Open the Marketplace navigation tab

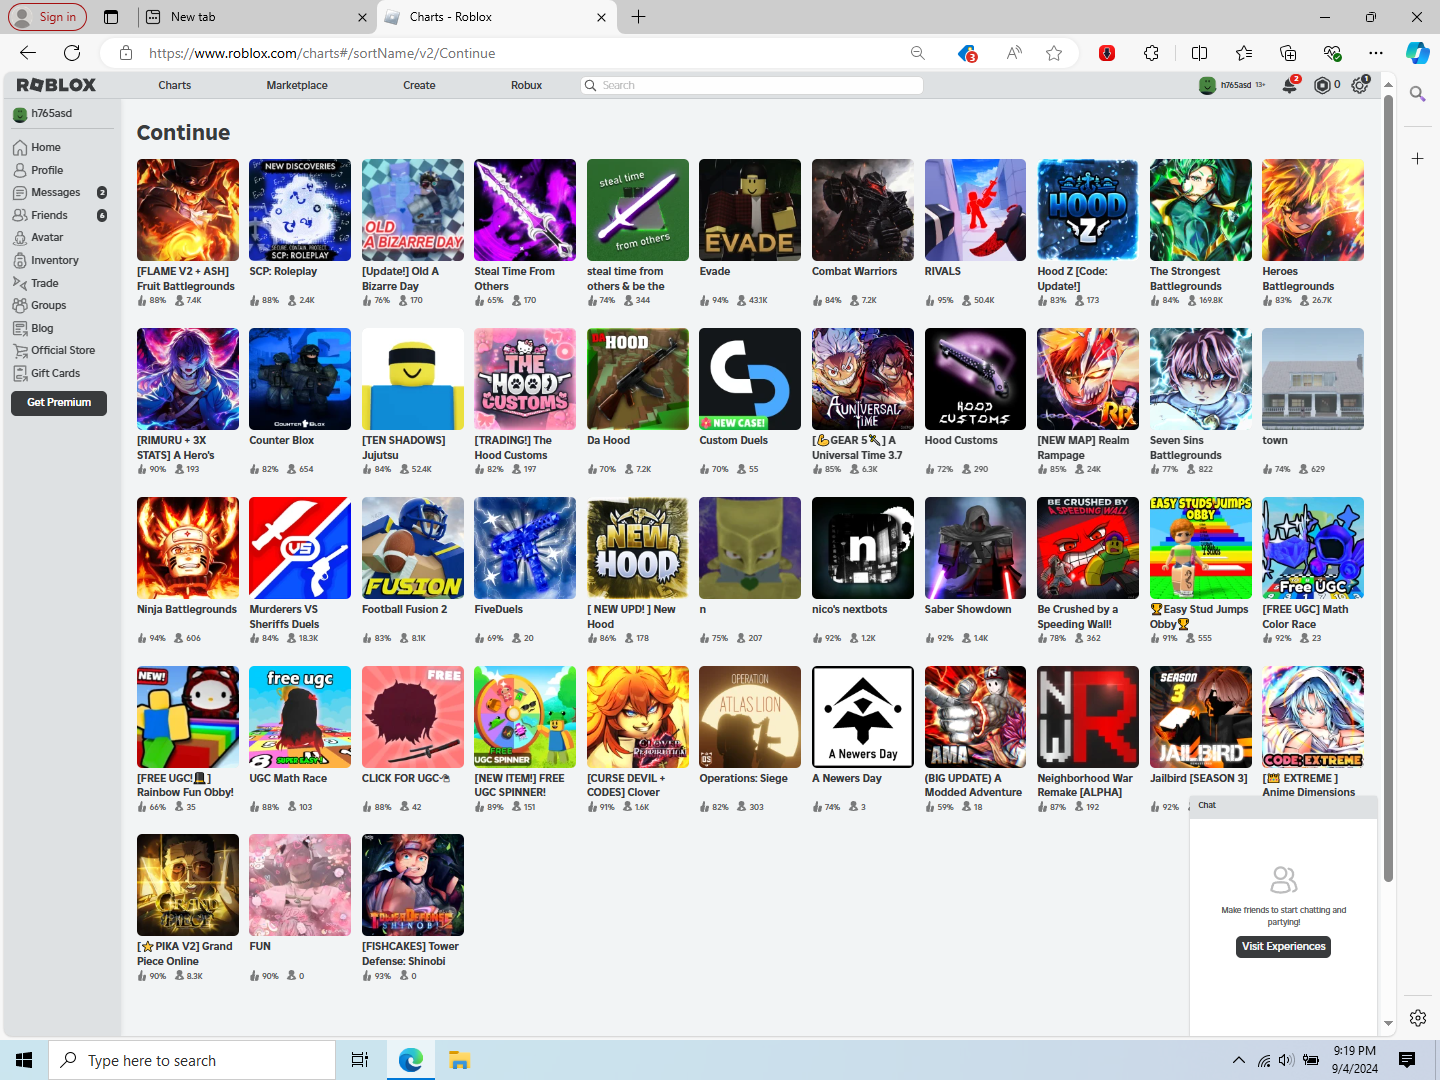tap(297, 85)
